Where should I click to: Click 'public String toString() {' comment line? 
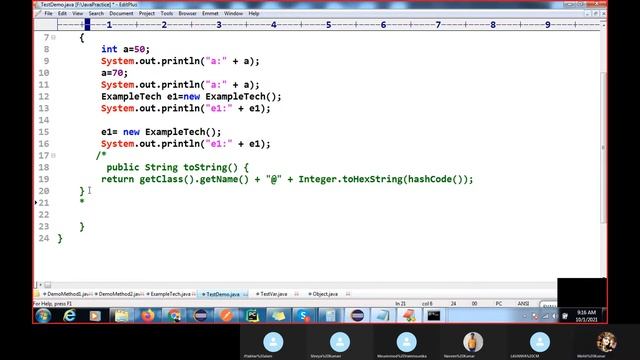point(178,167)
